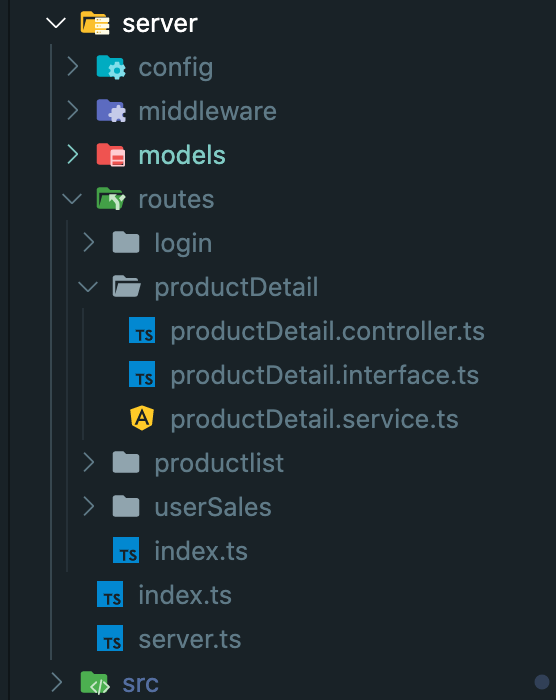
Task: Click the green routes folder icon
Action: [111, 199]
